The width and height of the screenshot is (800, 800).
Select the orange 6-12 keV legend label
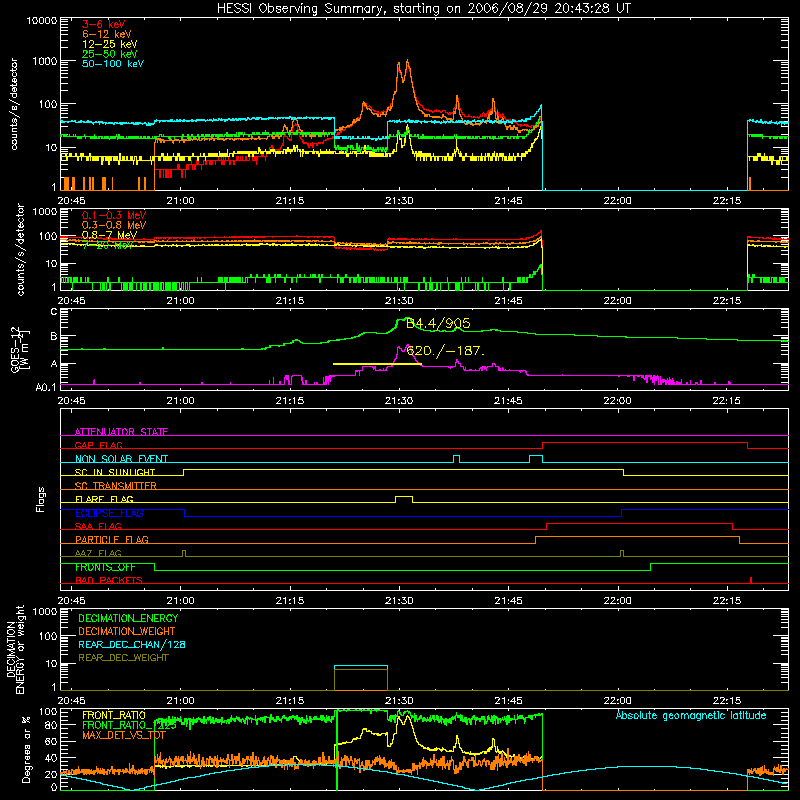point(107,34)
